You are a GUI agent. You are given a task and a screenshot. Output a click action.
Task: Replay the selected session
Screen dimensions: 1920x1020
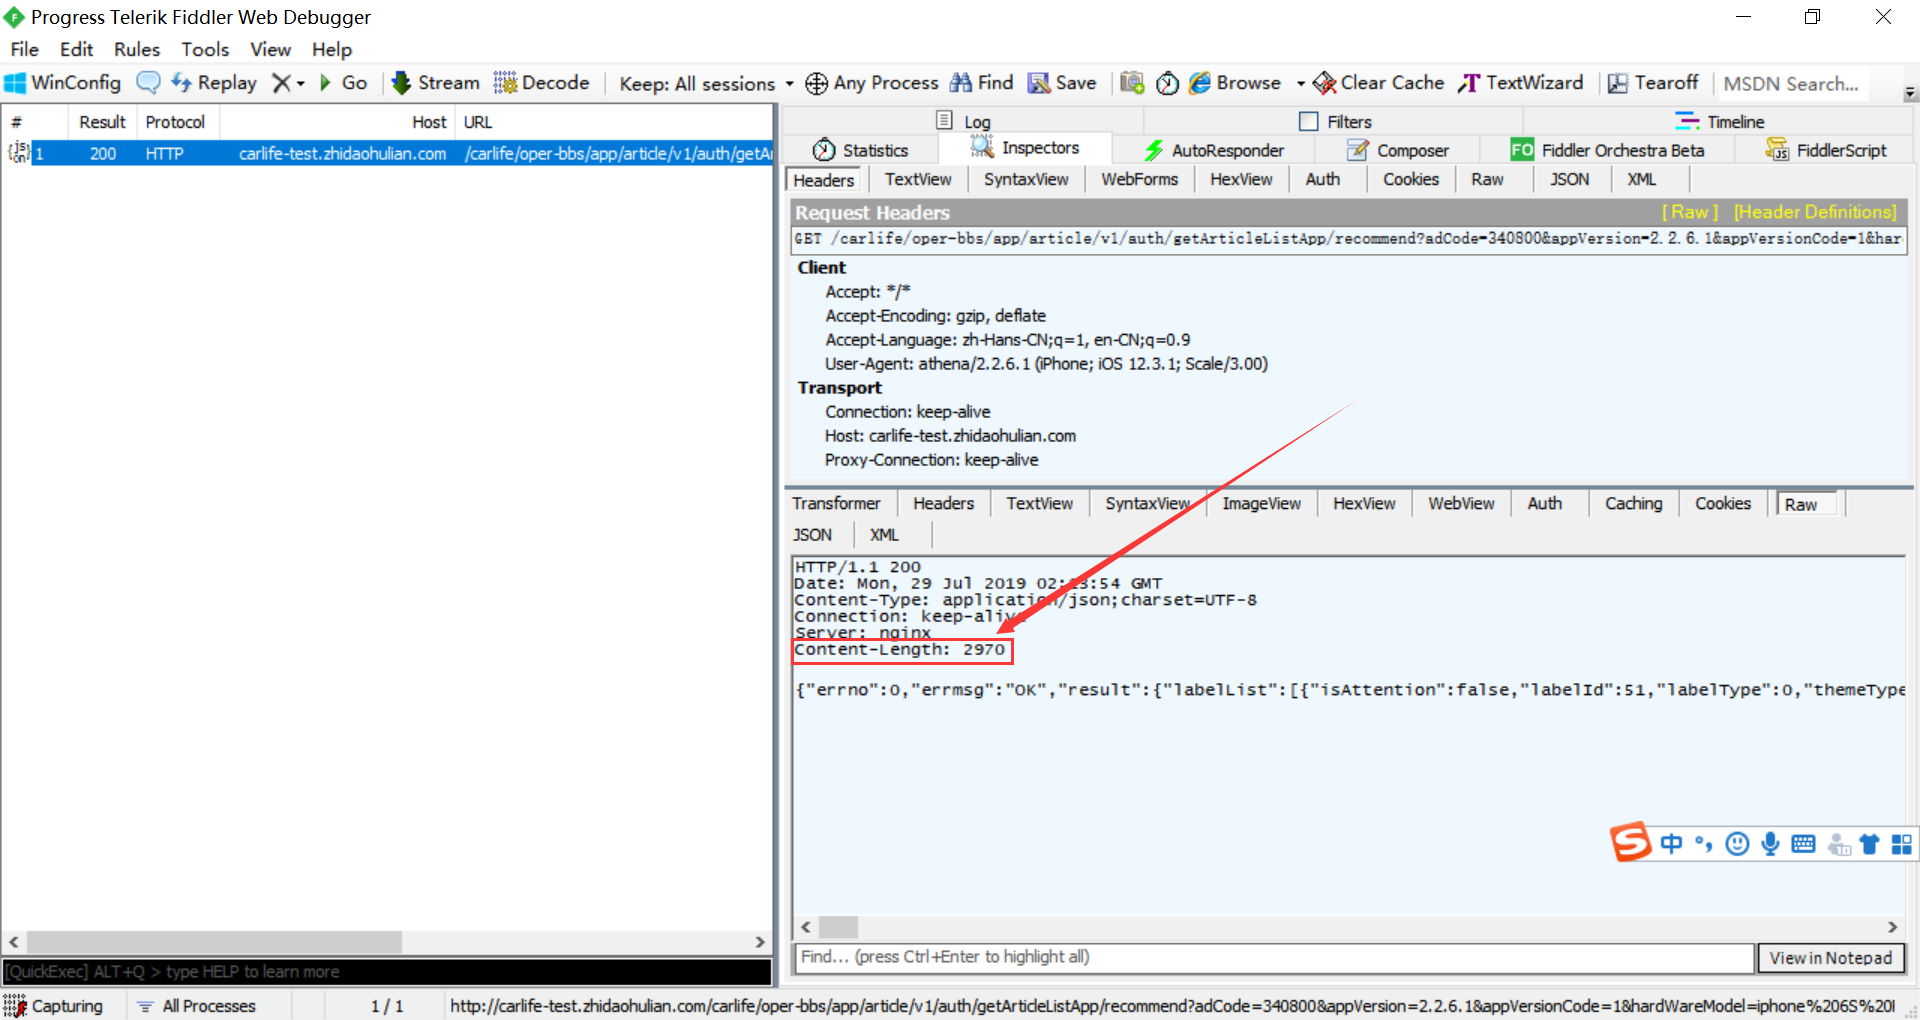click(x=214, y=83)
